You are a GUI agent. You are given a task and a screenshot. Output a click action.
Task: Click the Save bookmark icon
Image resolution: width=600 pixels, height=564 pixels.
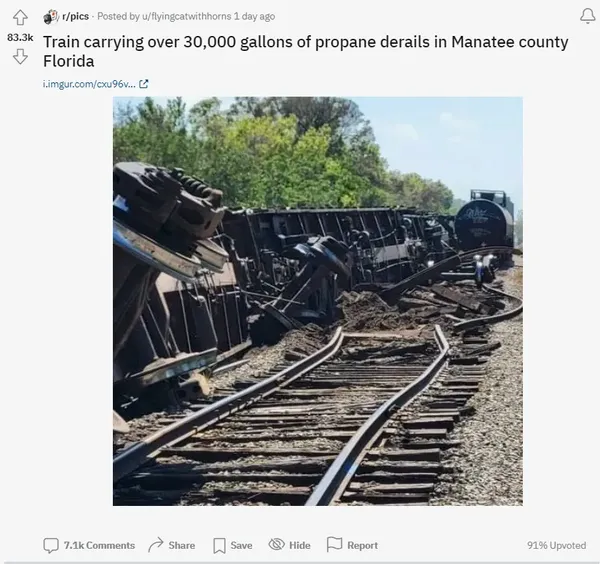click(219, 546)
